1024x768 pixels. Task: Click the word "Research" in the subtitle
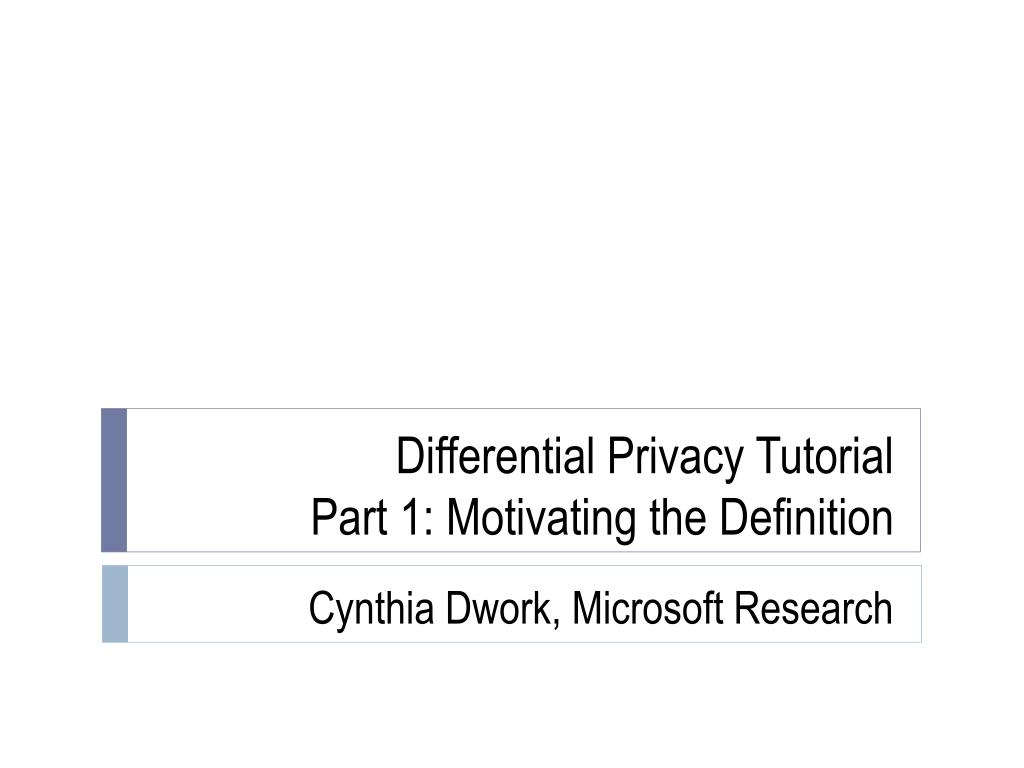tap(814, 607)
